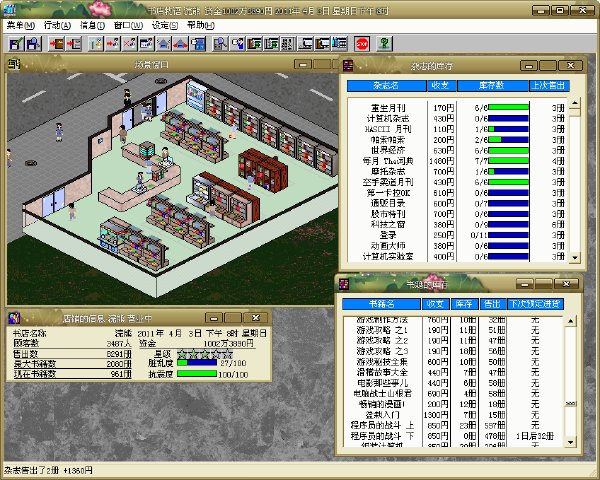Image resolution: width=600 pixels, height=480 pixels.
Task: Sort magazines by 杂志名 column header
Action: coord(386,86)
